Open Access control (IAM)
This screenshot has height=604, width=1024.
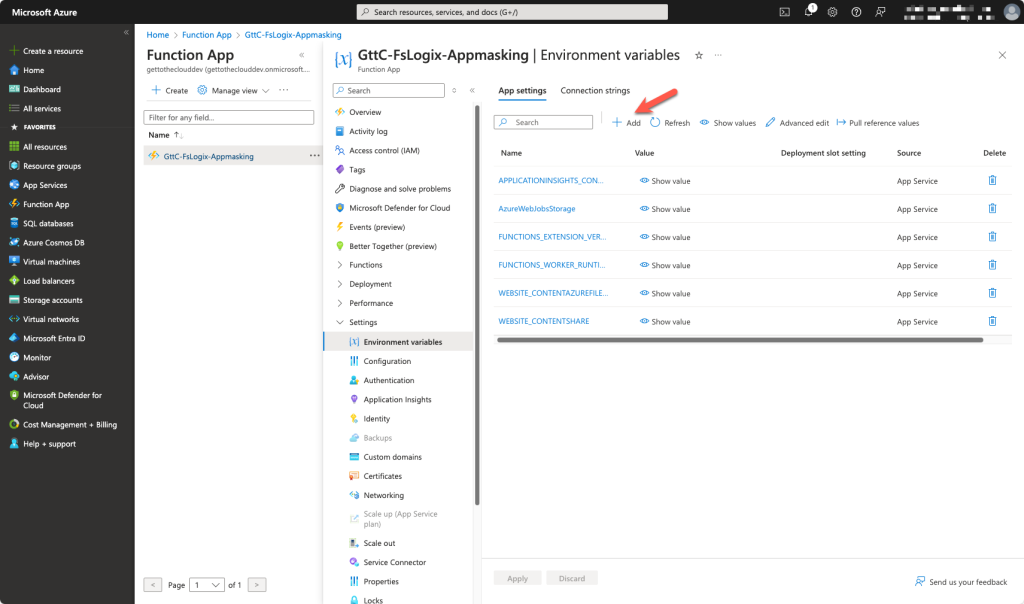(384, 150)
